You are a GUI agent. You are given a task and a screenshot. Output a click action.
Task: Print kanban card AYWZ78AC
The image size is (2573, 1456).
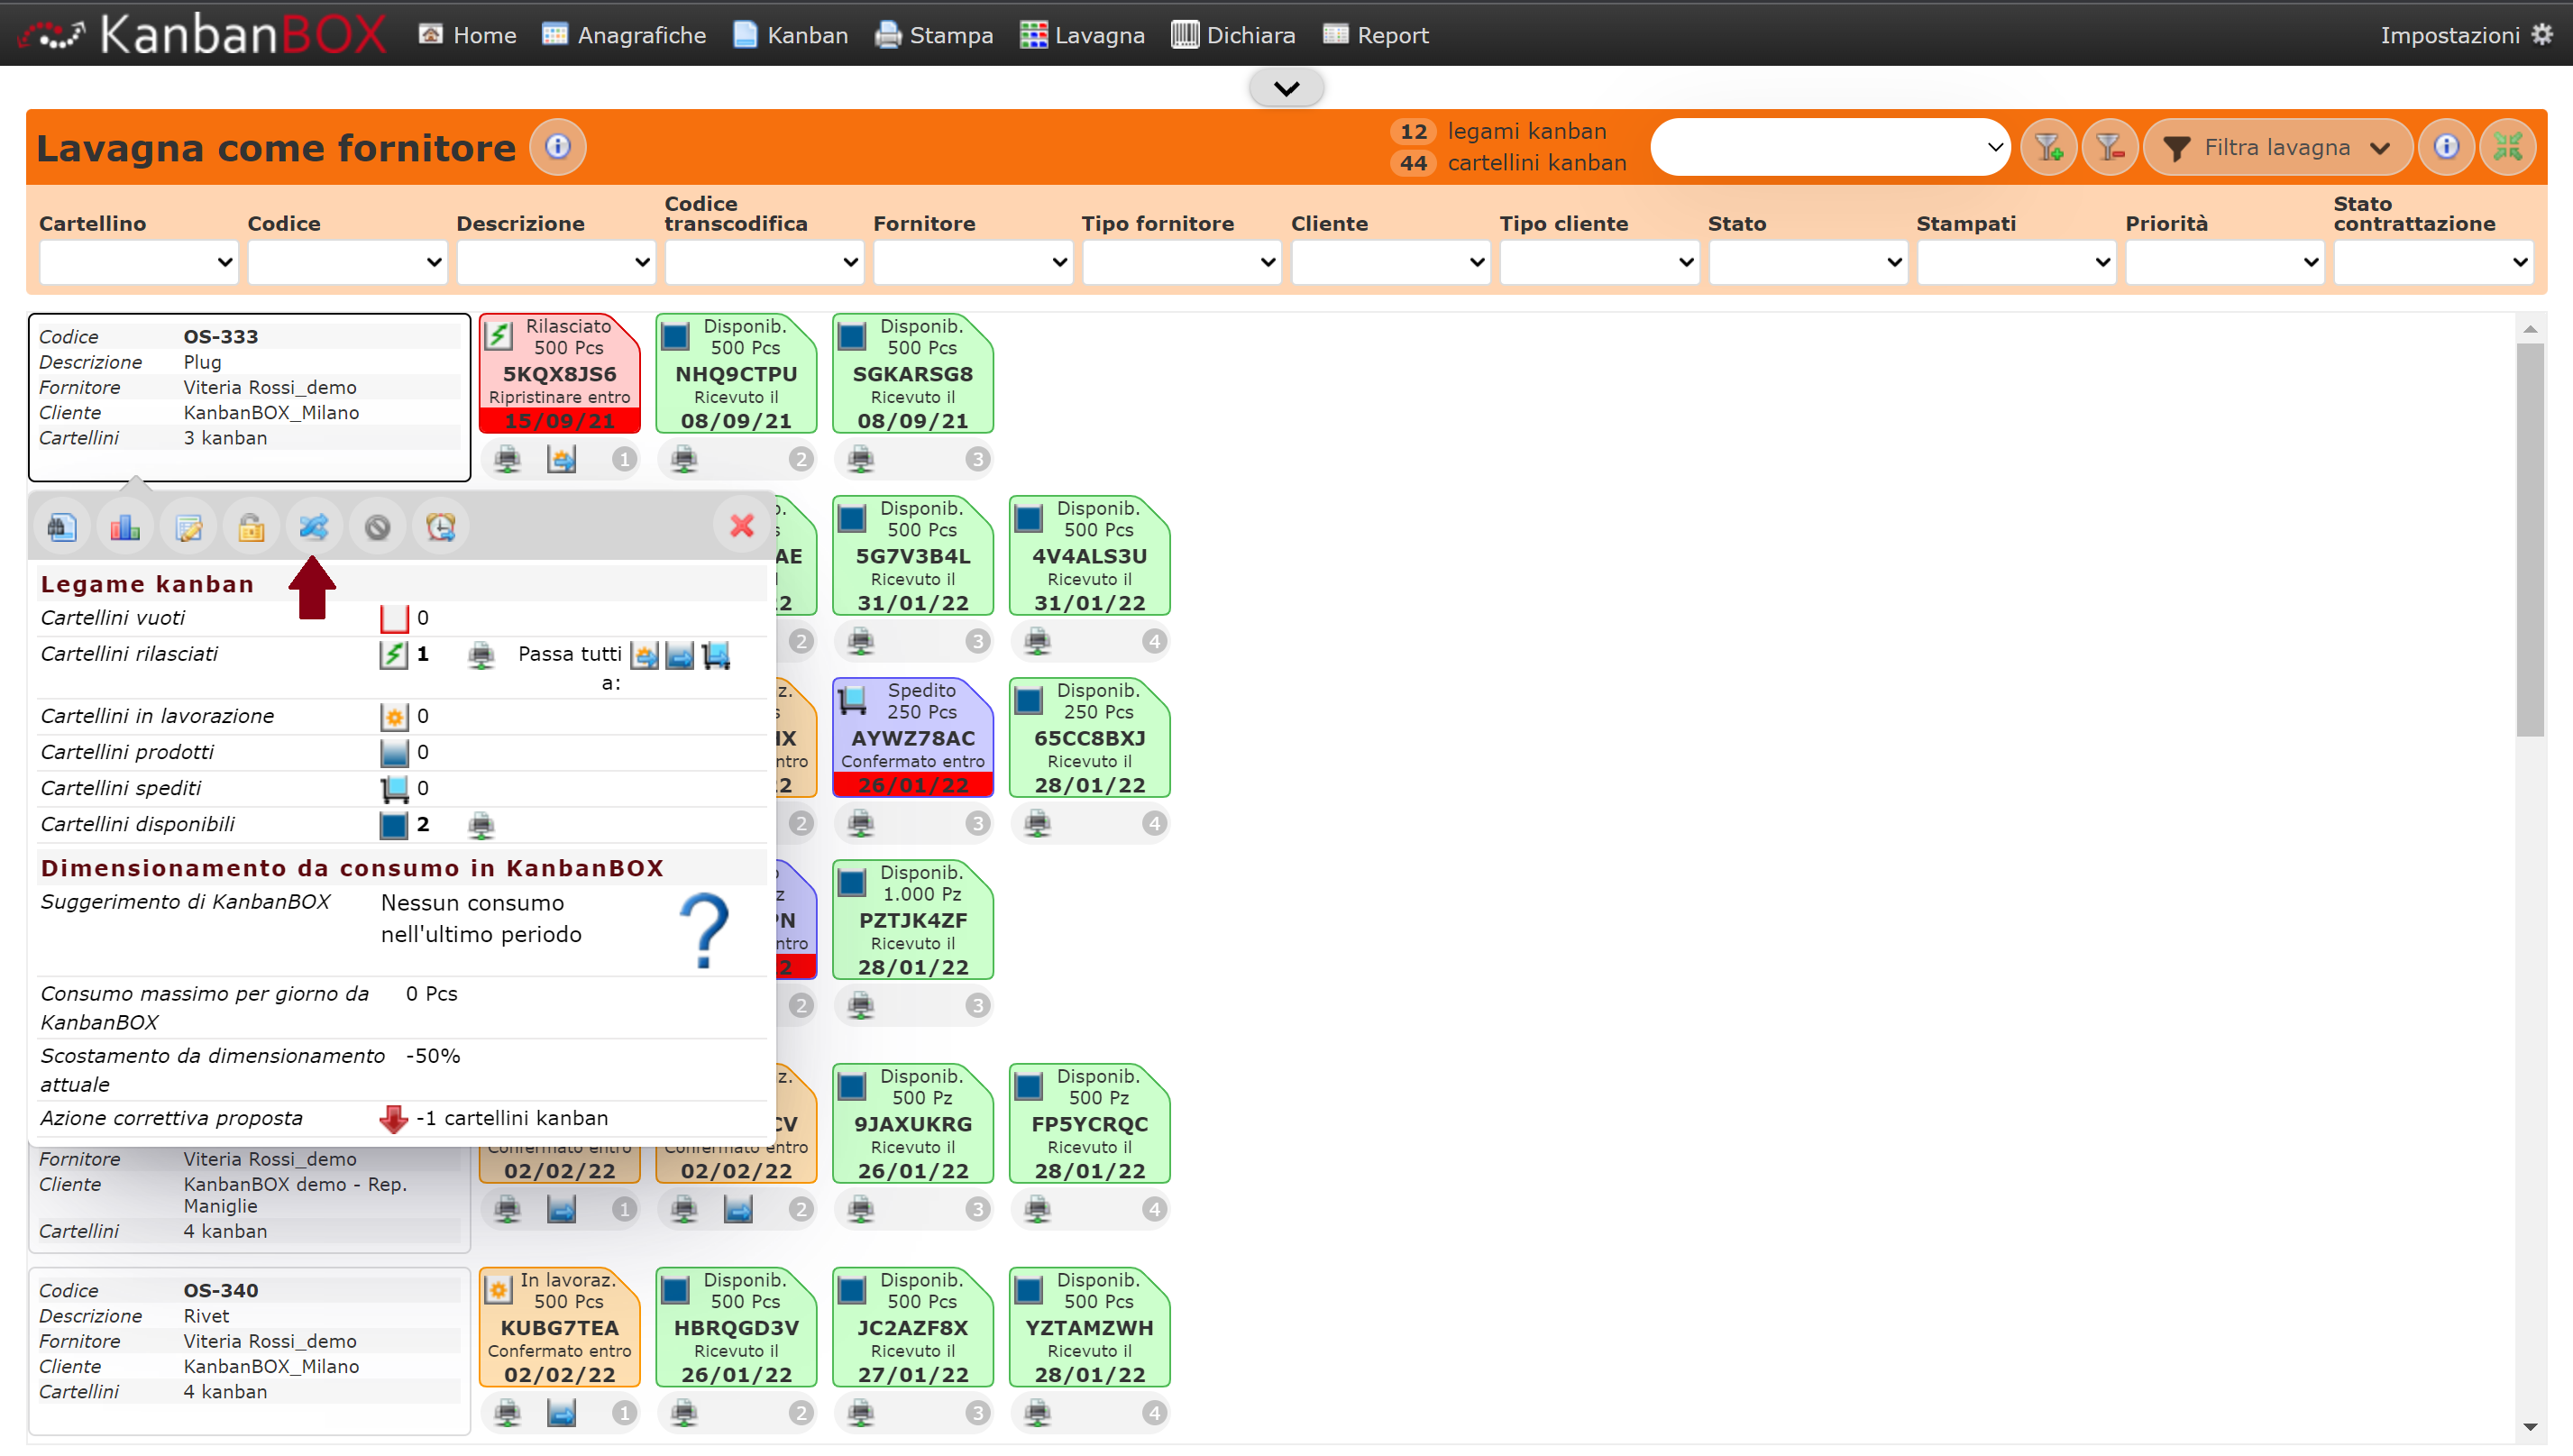tap(861, 823)
